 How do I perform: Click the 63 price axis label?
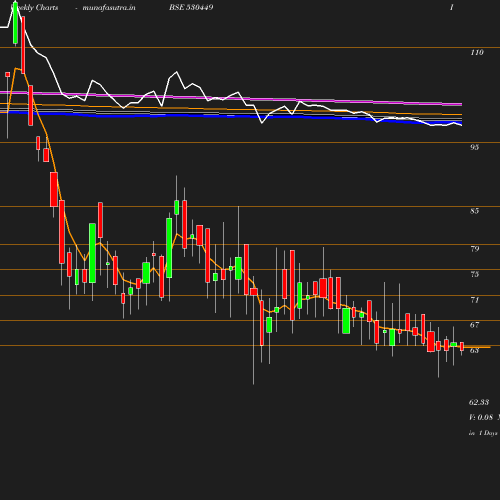point(475,350)
